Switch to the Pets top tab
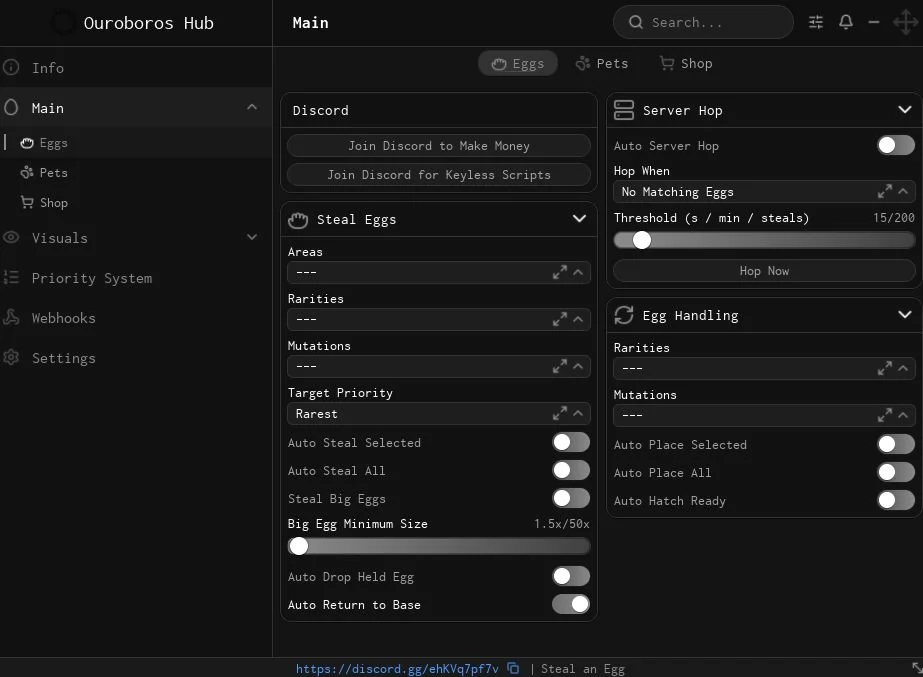 602,64
